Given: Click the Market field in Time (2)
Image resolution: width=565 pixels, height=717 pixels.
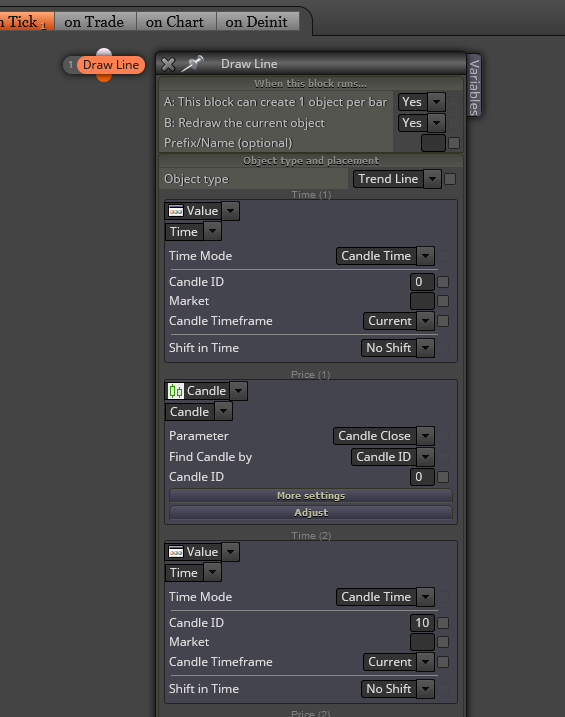Looking at the screenshot, I should tap(422, 642).
